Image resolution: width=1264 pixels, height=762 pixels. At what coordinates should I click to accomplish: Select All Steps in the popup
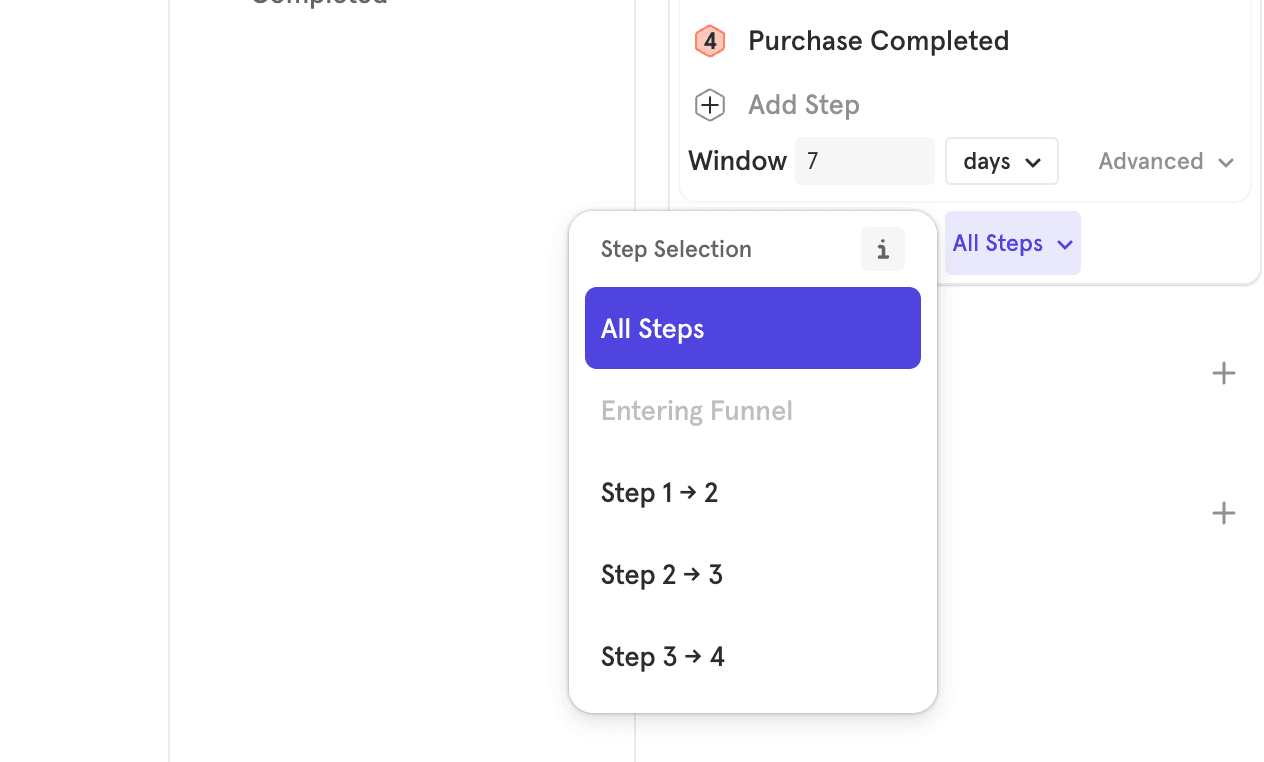coord(752,328)
